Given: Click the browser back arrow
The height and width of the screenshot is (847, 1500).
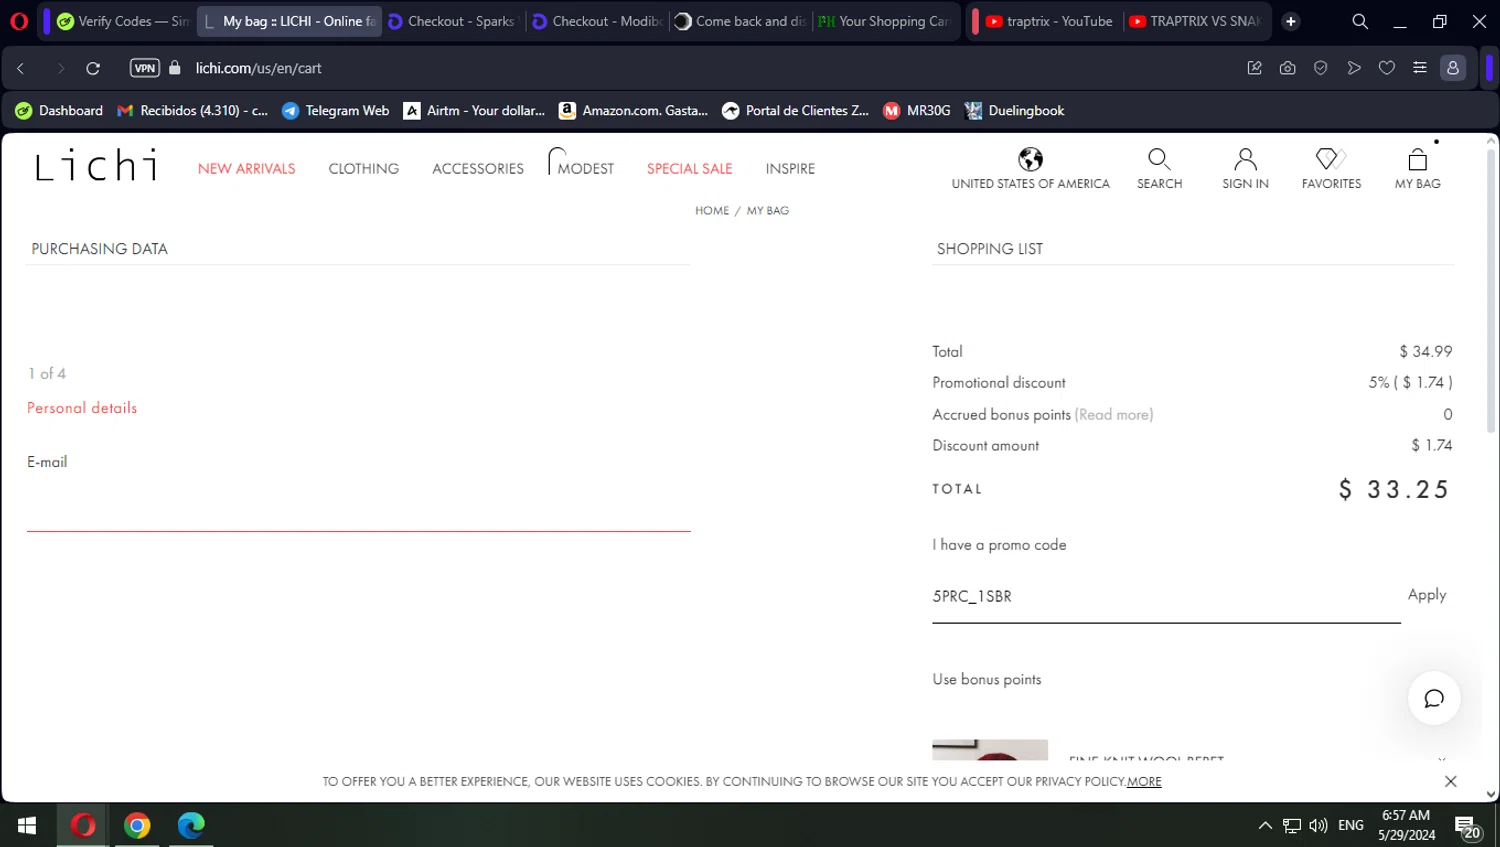Looking at the screenshot, I should (x=21, y=68).
